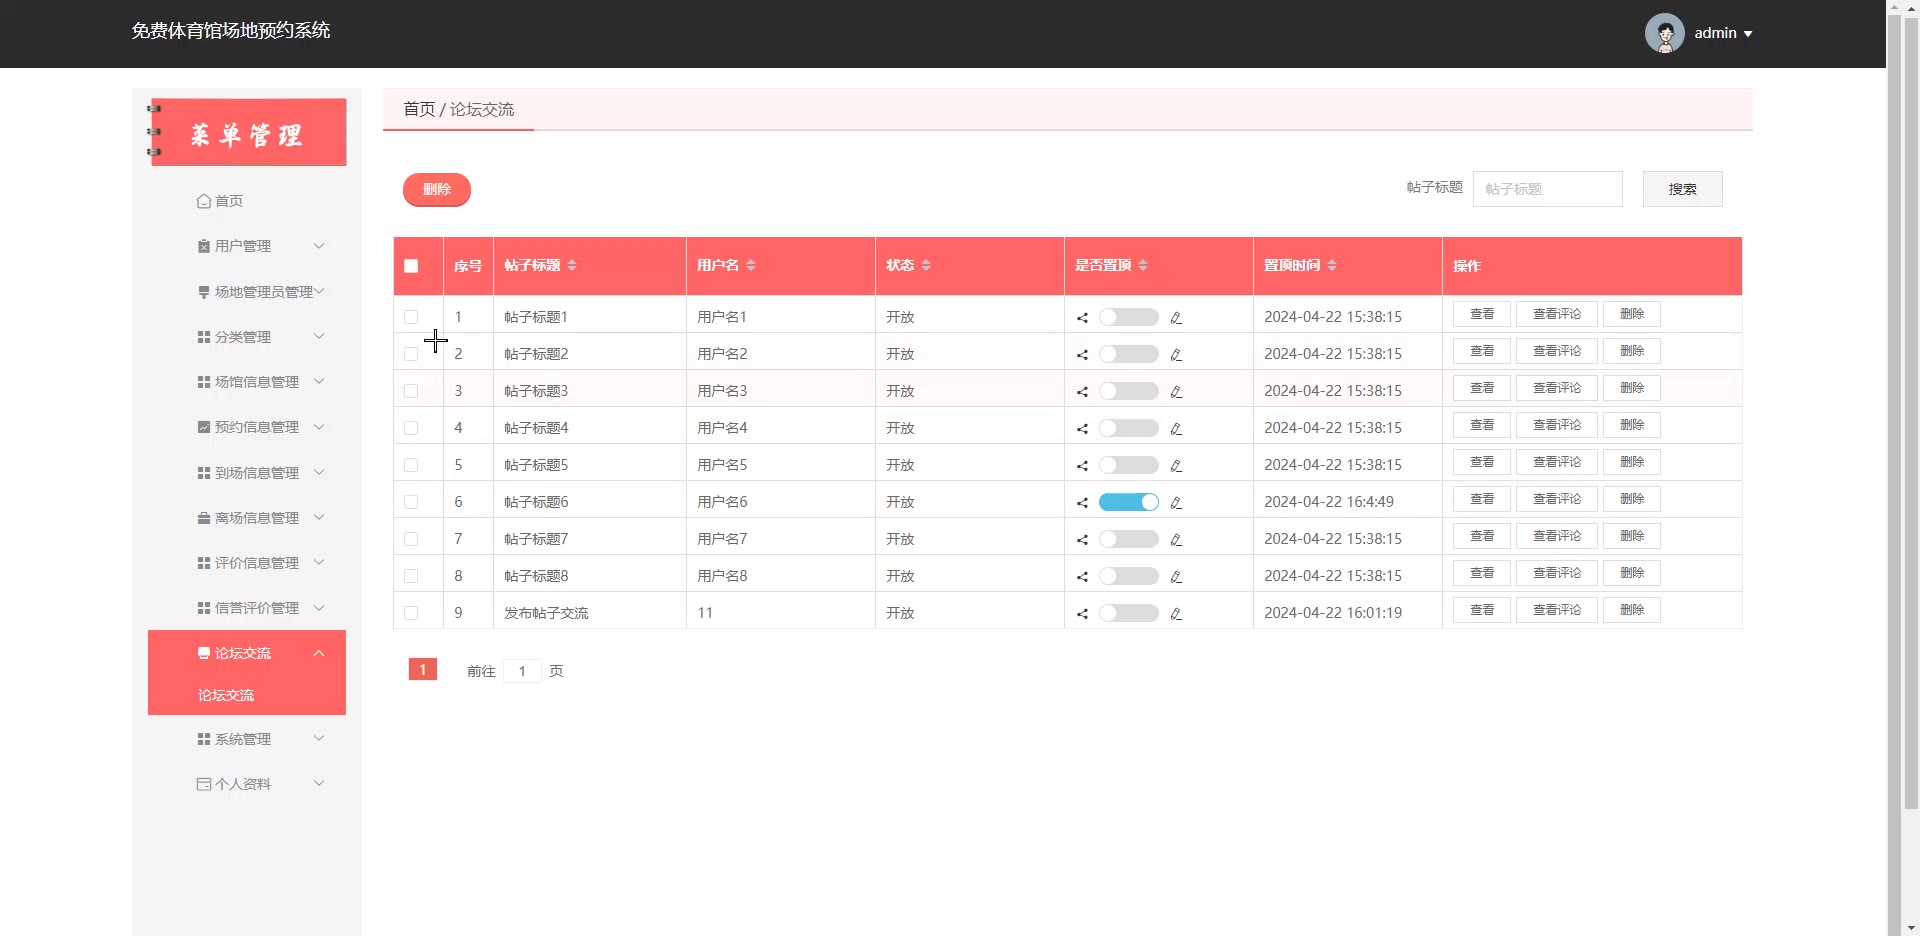Expand the 用户管理 sidebar menu

(260, 246)
